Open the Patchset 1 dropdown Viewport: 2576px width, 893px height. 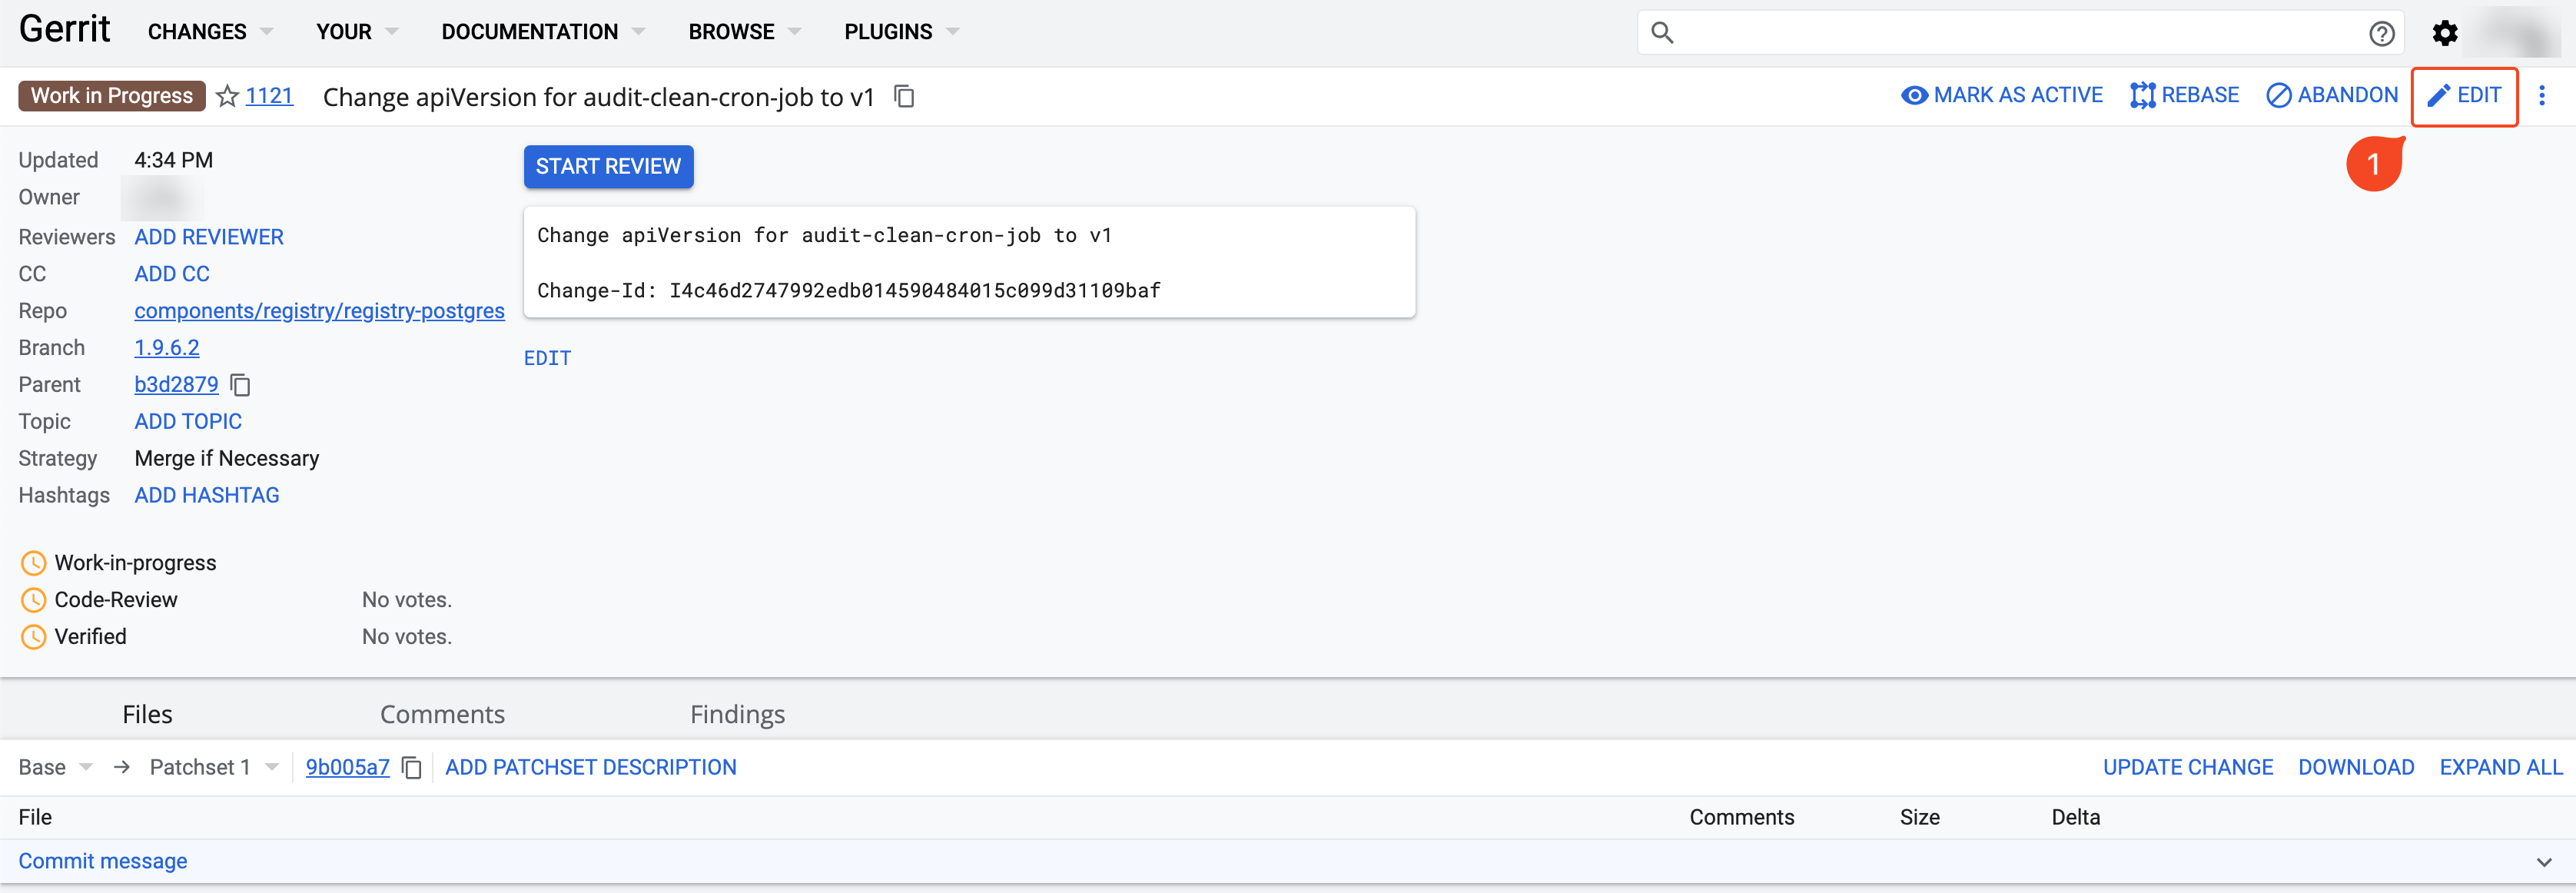coord(214,767)
